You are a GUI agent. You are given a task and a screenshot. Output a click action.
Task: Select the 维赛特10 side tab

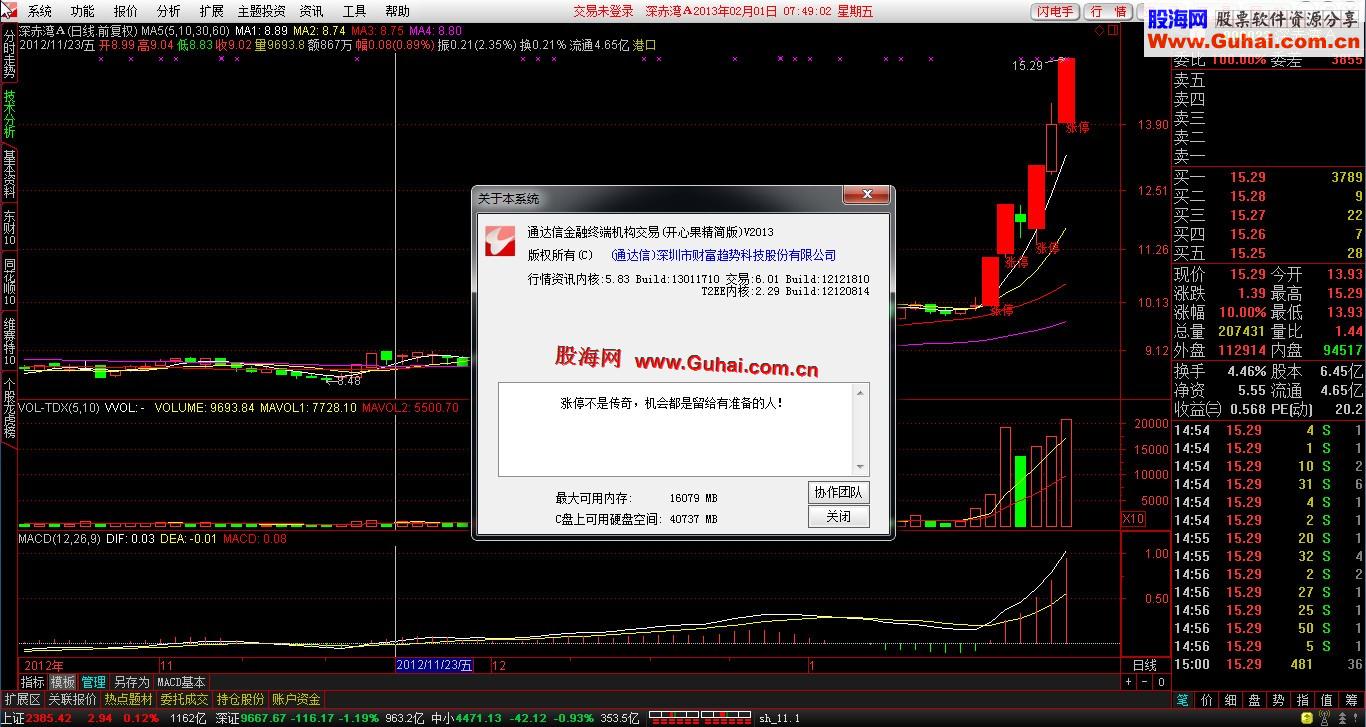tap(9, 341)
